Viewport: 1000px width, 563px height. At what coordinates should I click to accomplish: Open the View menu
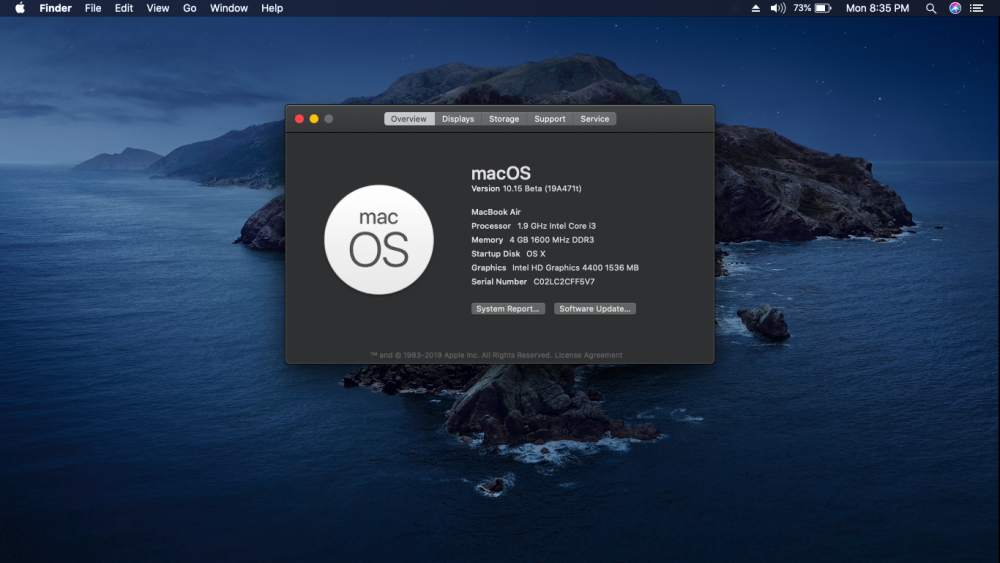coord(158,8)
